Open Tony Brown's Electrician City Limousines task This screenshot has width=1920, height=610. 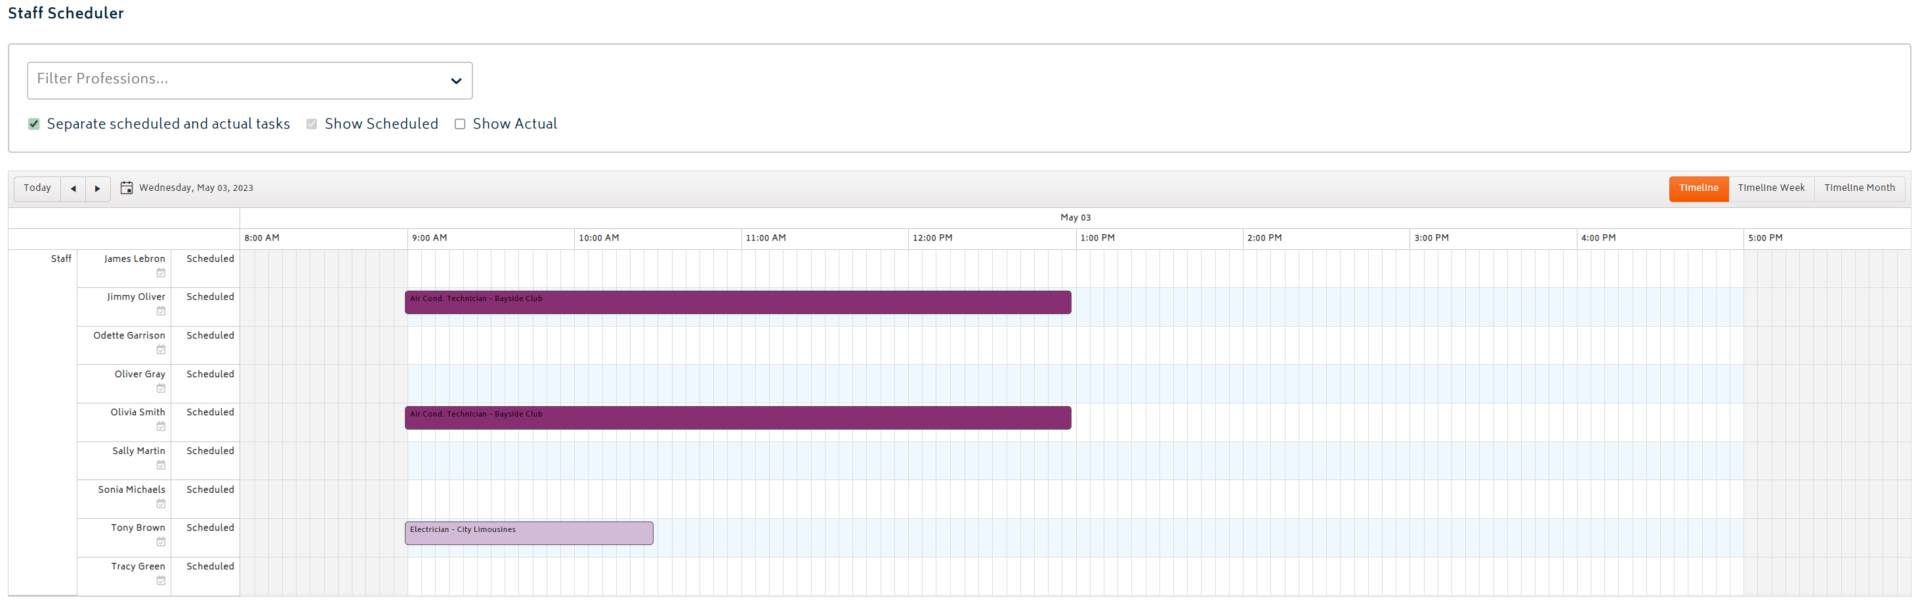tap(529, 533)
